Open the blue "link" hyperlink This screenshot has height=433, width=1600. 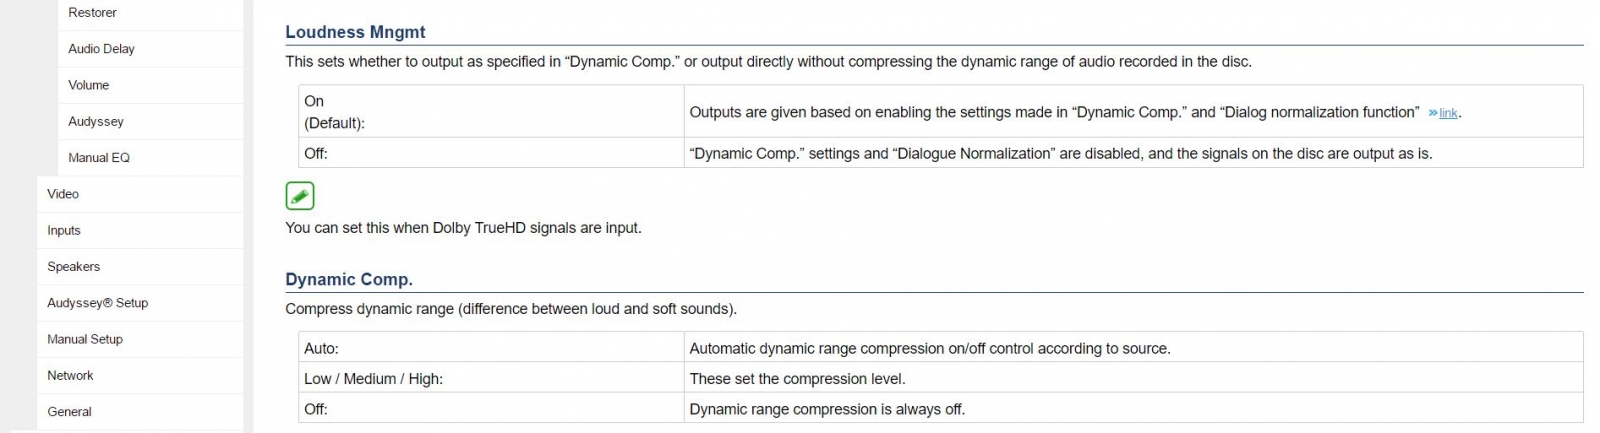1447,114
